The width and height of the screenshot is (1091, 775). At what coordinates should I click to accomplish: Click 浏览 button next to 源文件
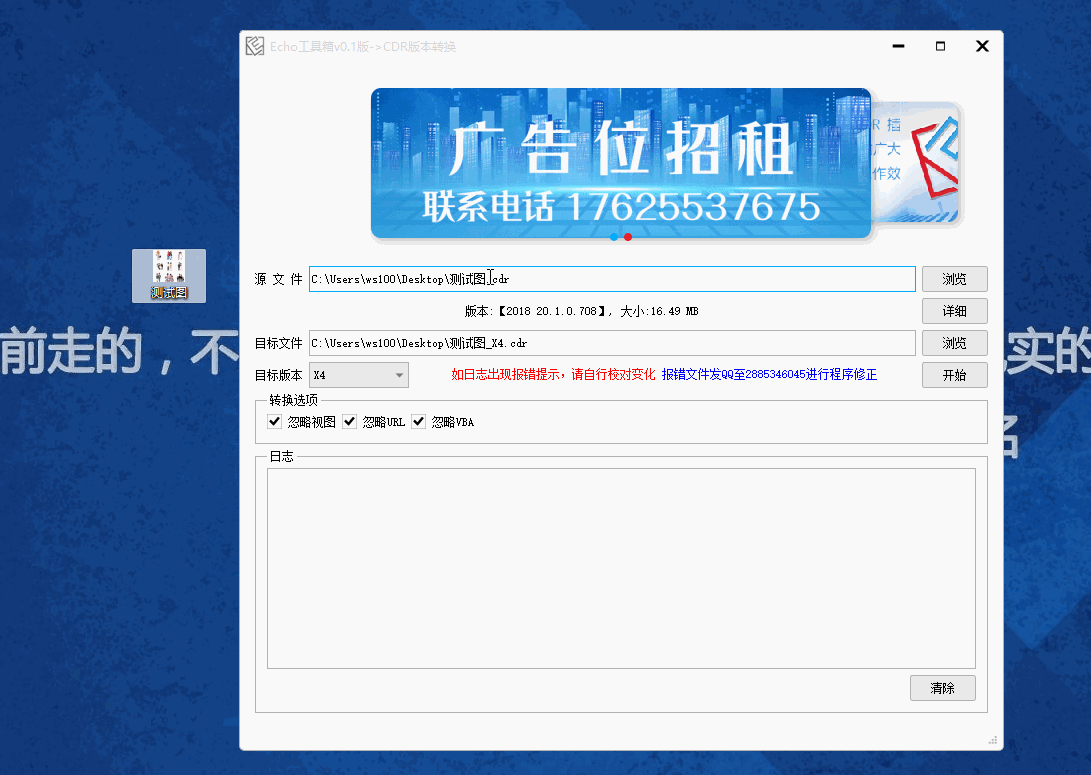click(x=954, y=279)
